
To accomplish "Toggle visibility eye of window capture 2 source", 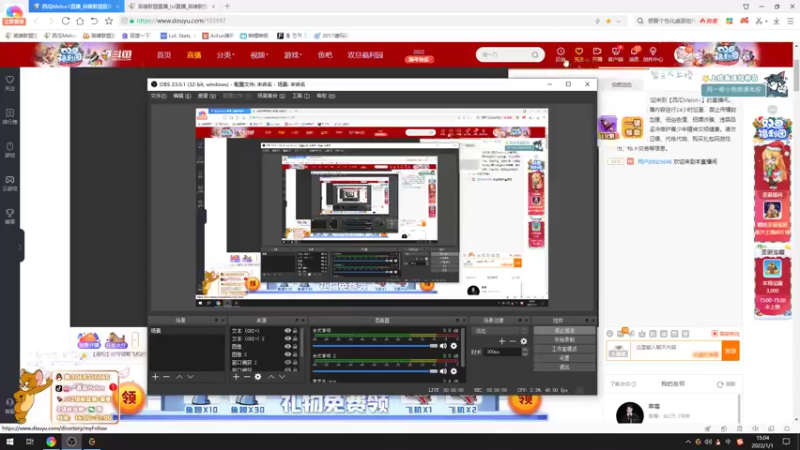I will coord(287,362).
